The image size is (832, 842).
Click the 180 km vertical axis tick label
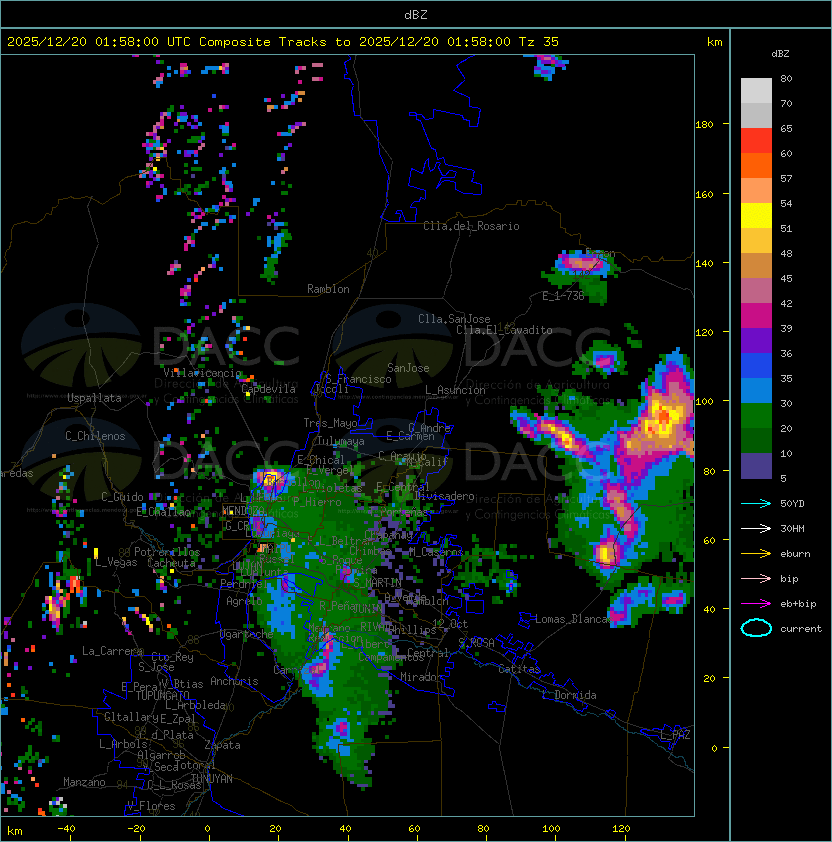704,125
